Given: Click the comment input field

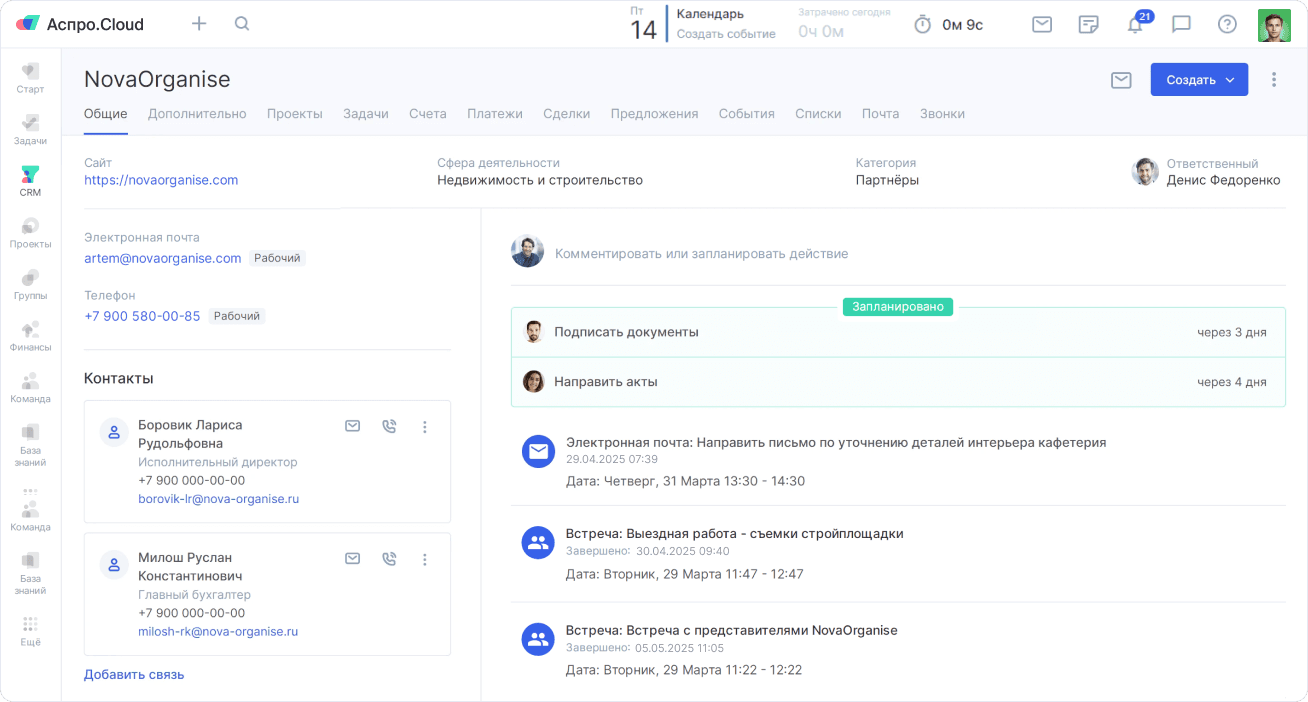Looking at the screenshot, I should pos(700,254).
